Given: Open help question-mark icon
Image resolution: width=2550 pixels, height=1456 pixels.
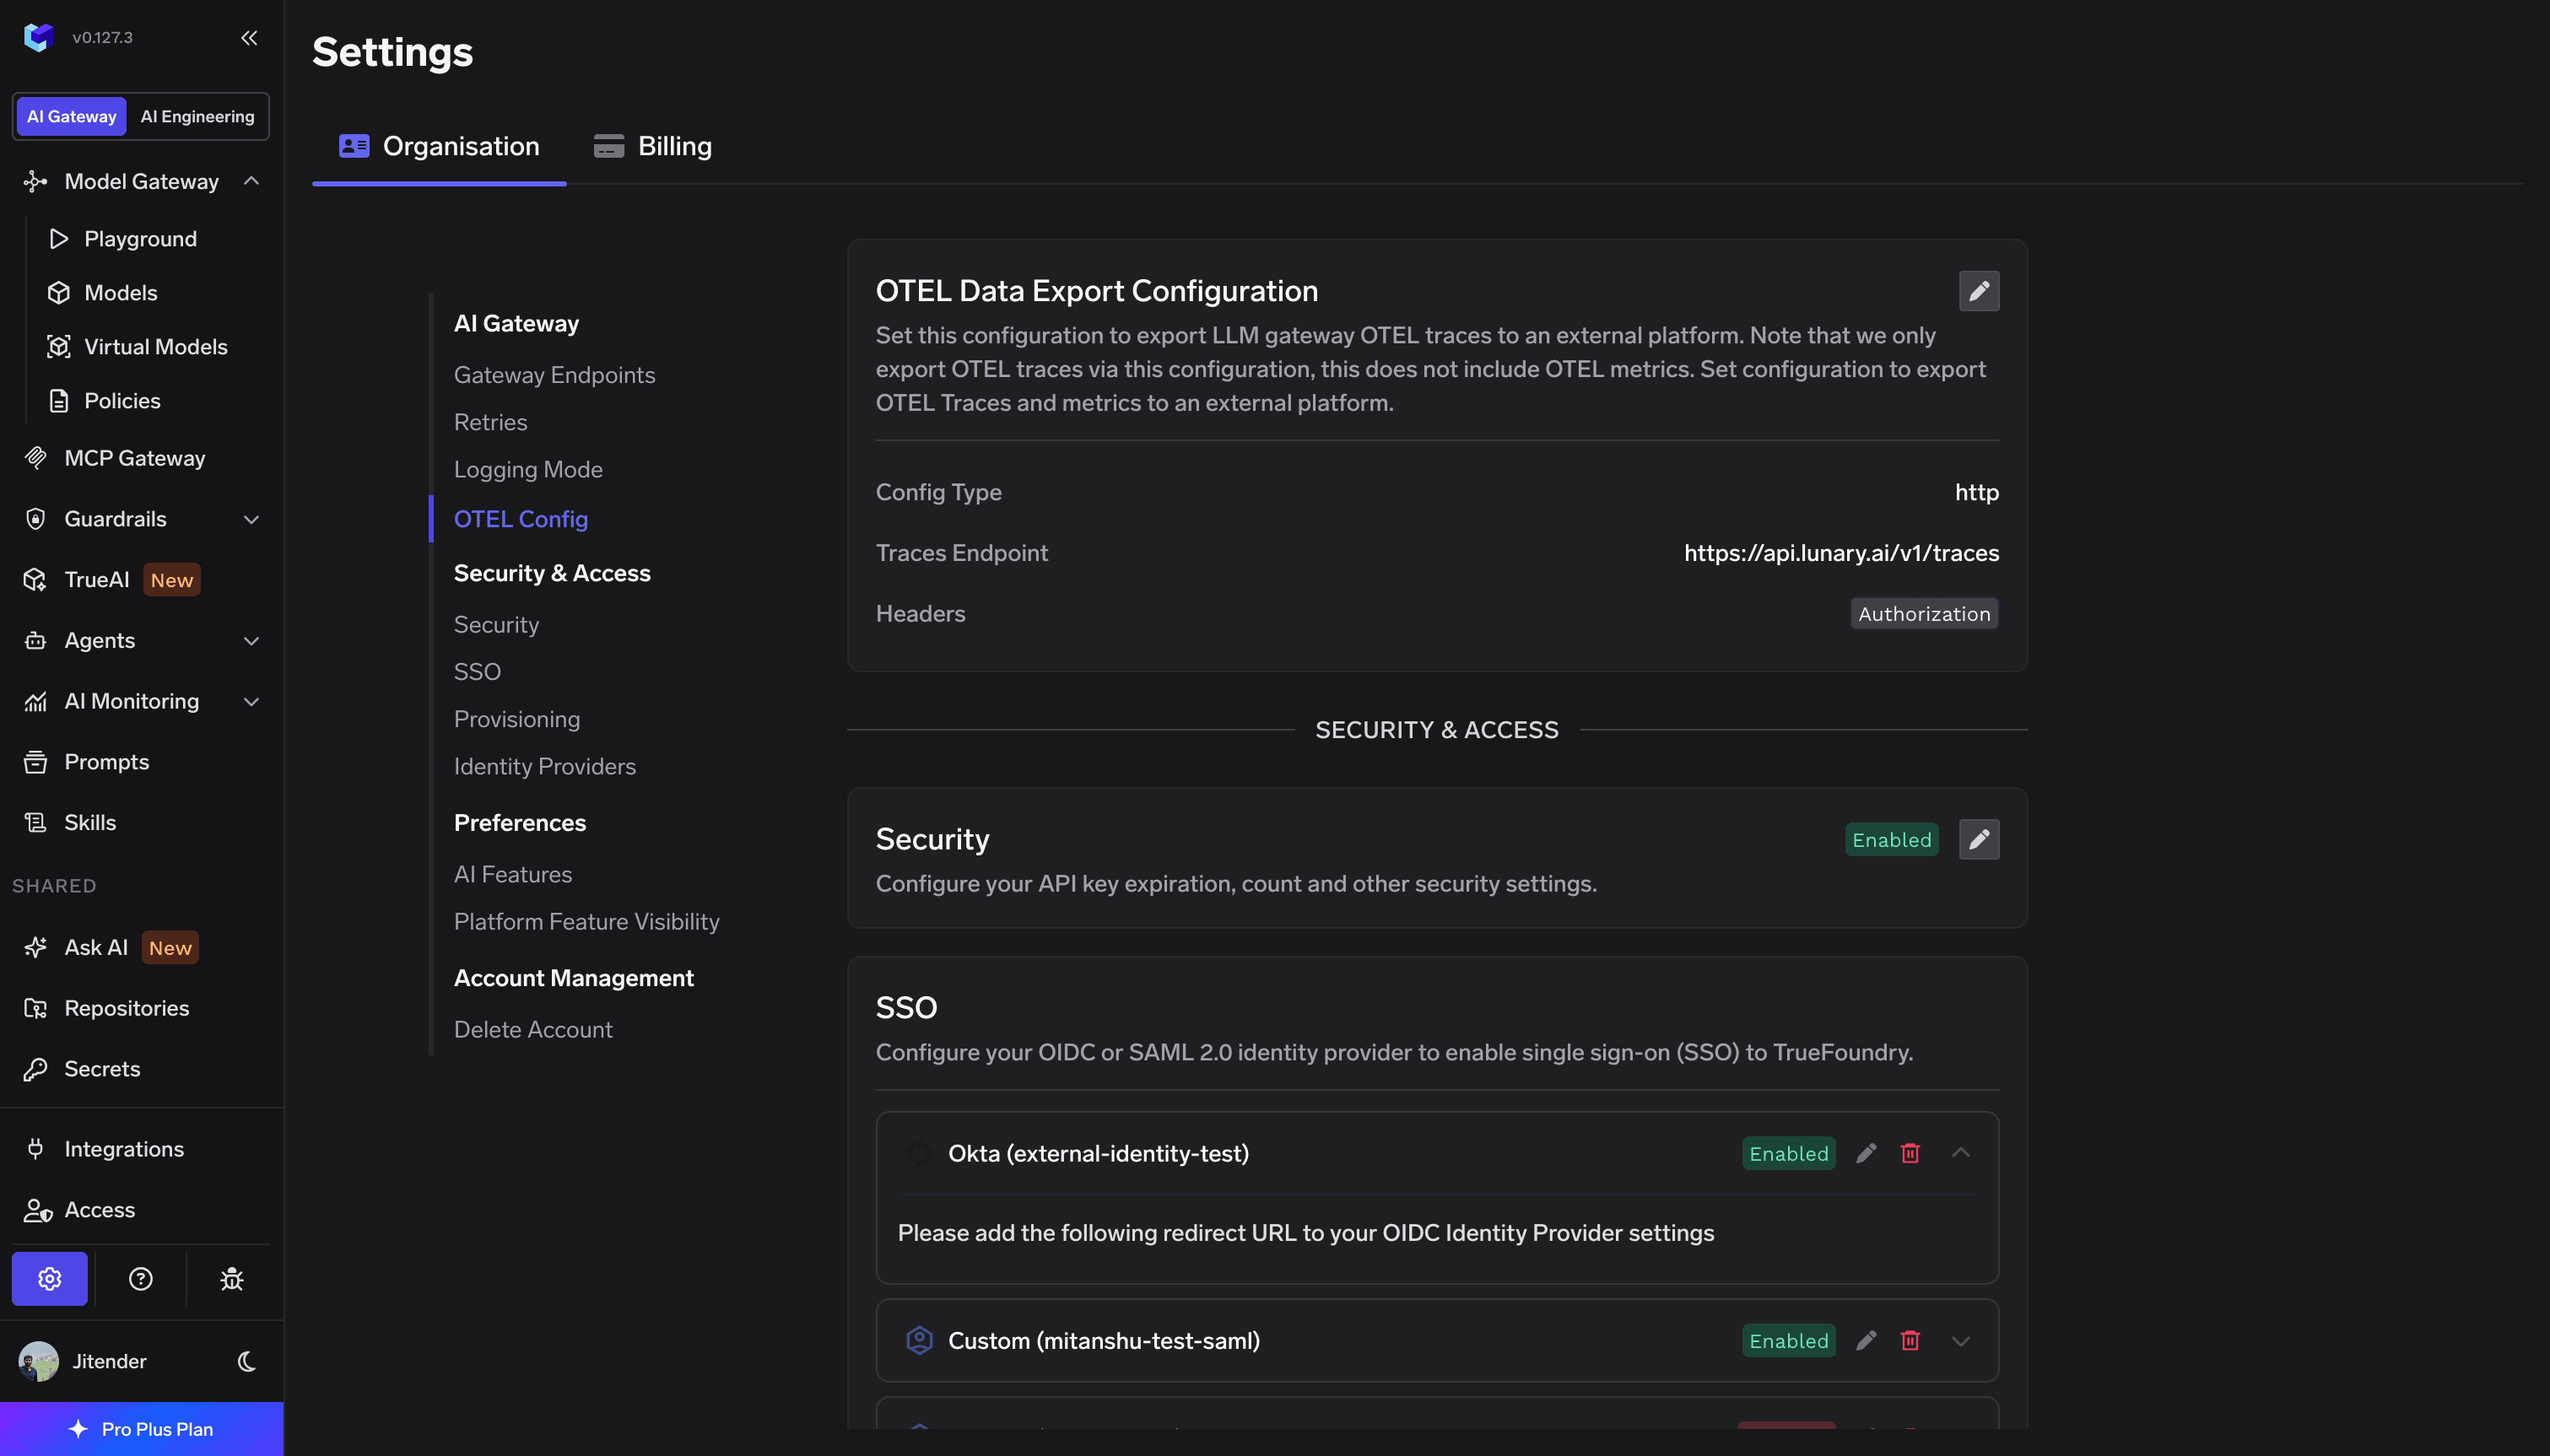Looking at the screenshot, I should 141,1279.
